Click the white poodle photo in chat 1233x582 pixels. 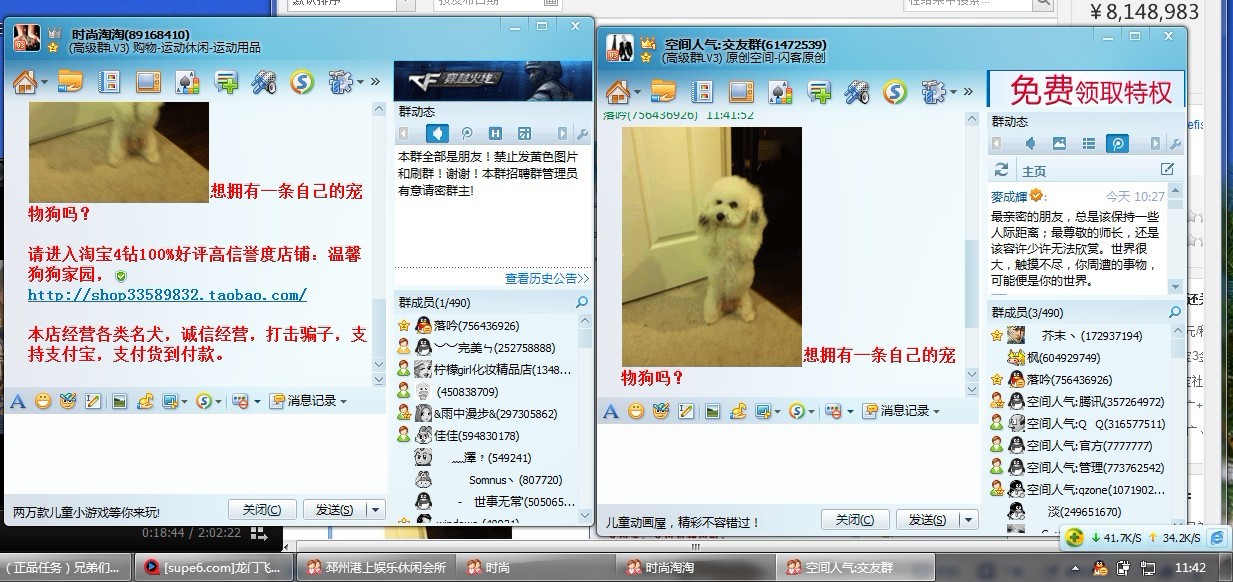pos(713,245)
